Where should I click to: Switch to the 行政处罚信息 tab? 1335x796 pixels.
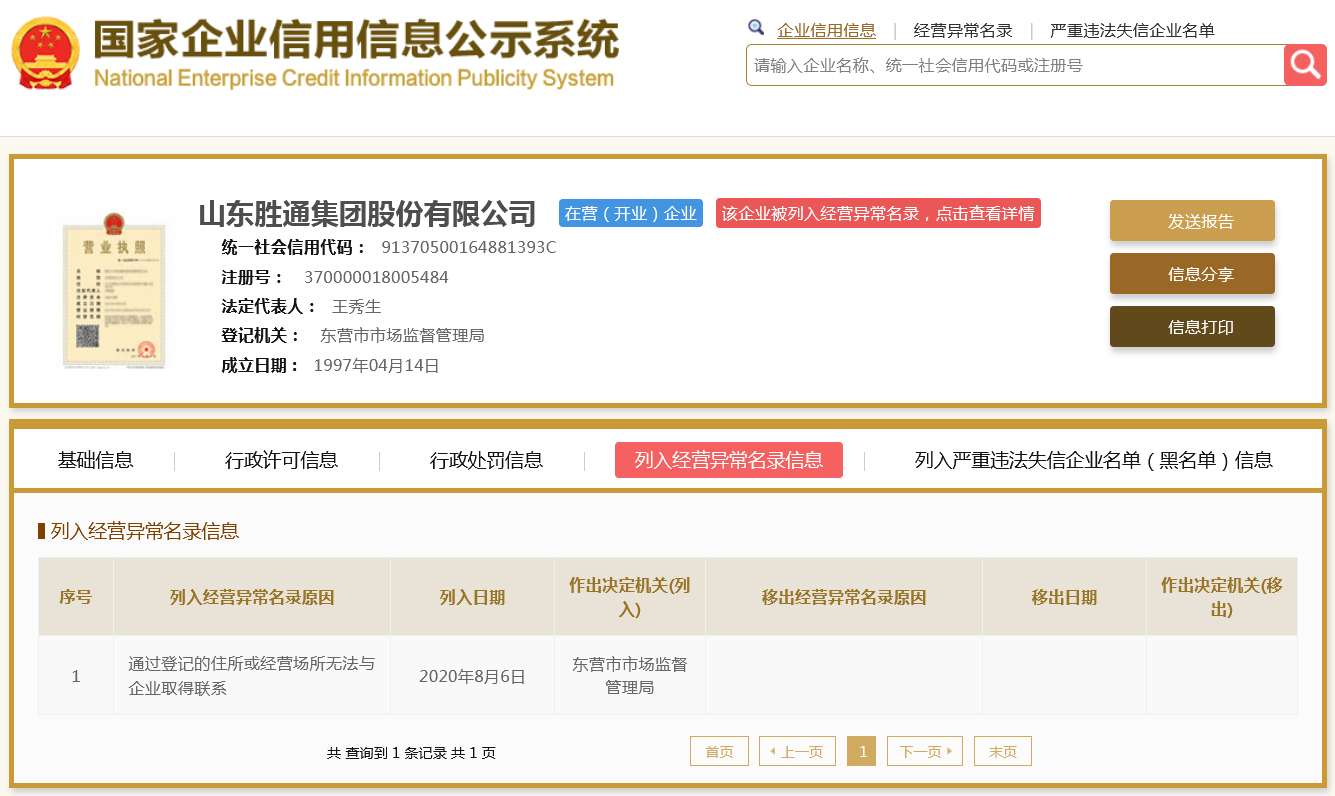pyautogui.click(x=487, y=460)
